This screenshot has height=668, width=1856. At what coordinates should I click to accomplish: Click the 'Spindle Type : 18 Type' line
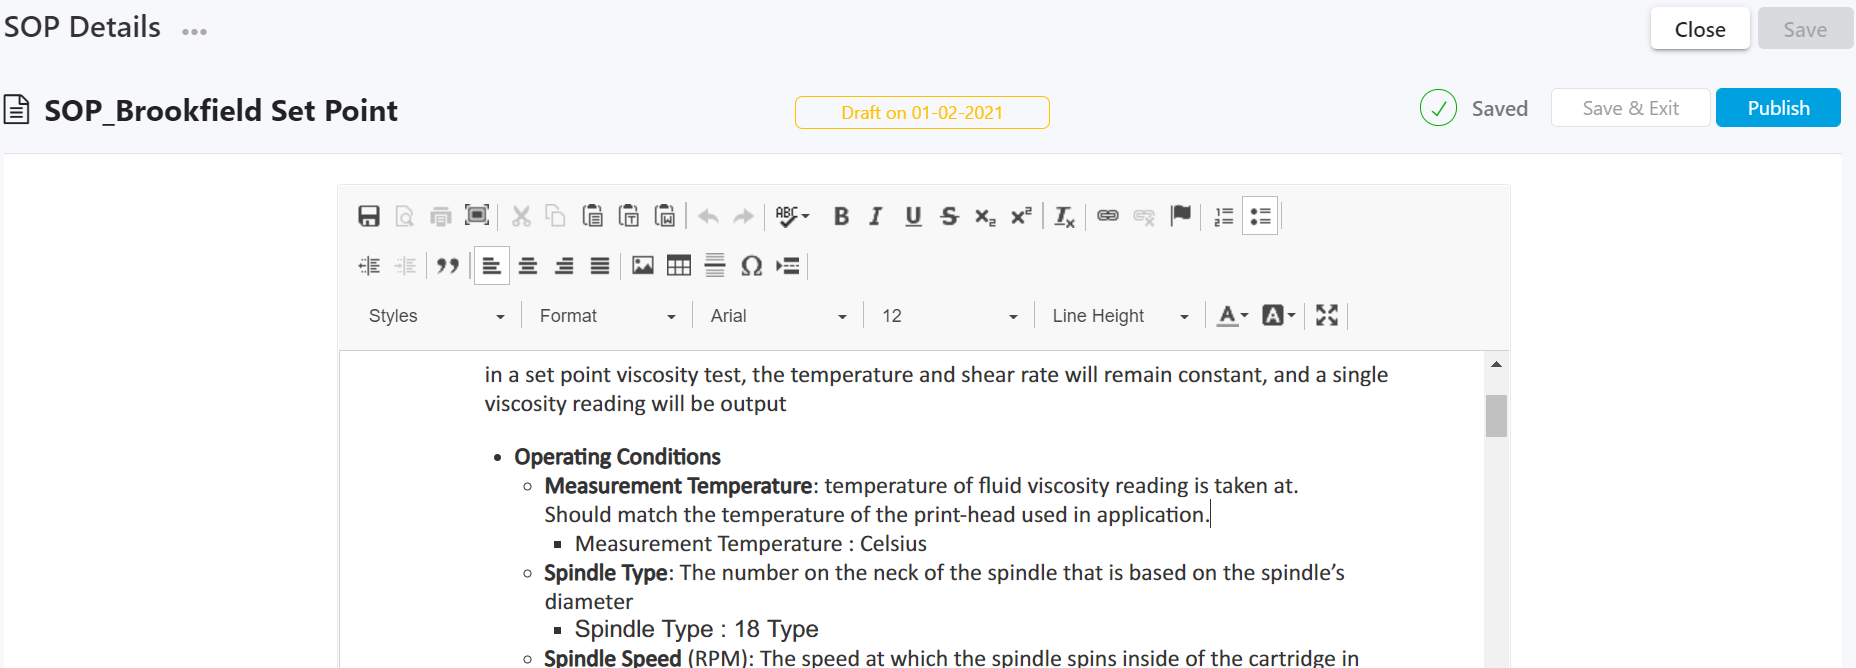click(x=696, y=629)
